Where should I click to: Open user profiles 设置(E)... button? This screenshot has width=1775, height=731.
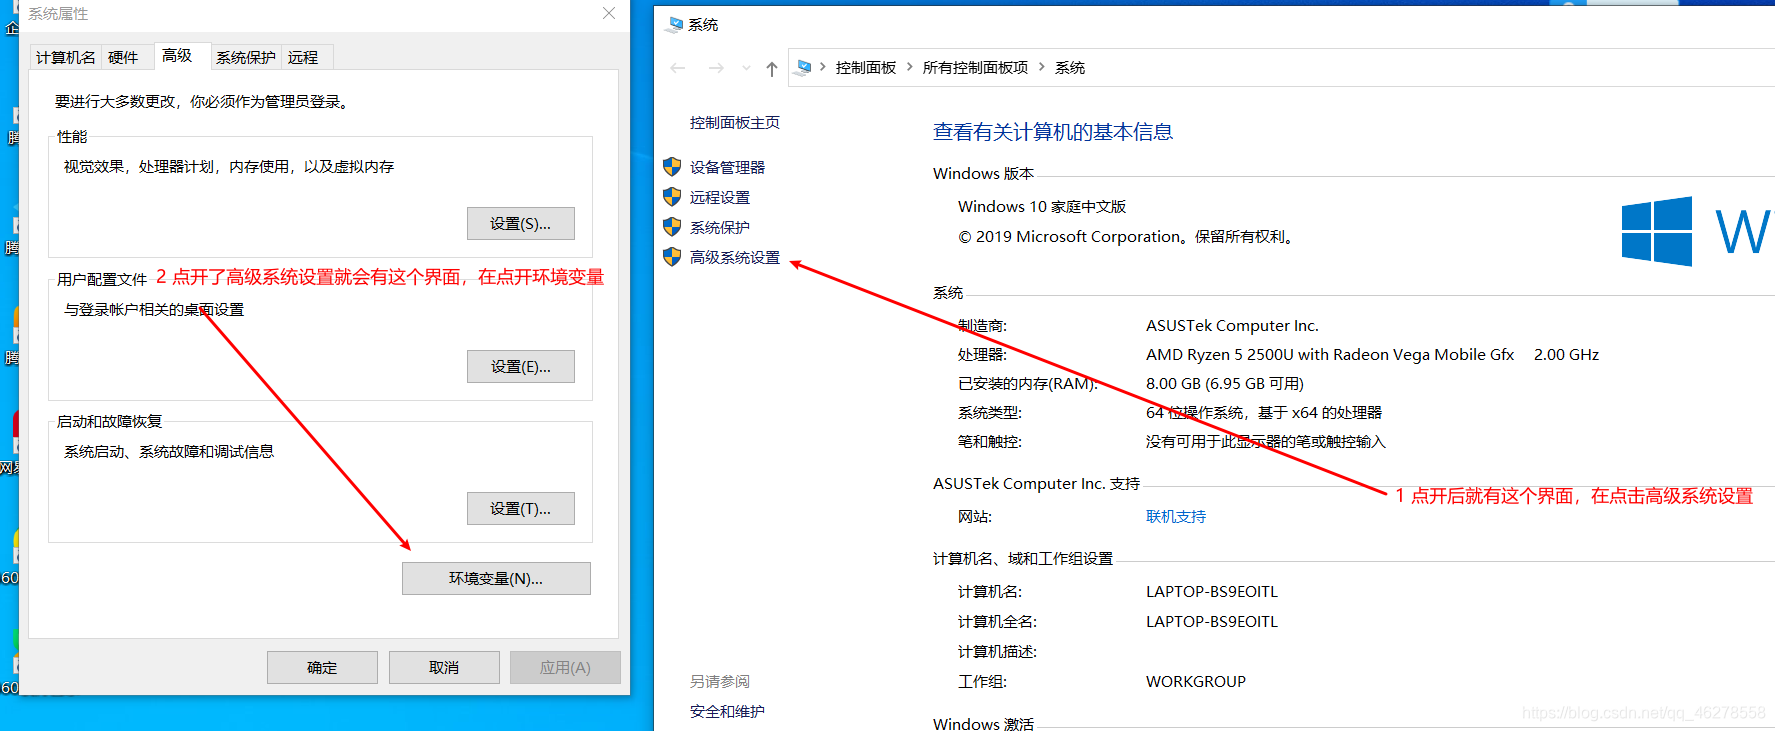point(520,367)
